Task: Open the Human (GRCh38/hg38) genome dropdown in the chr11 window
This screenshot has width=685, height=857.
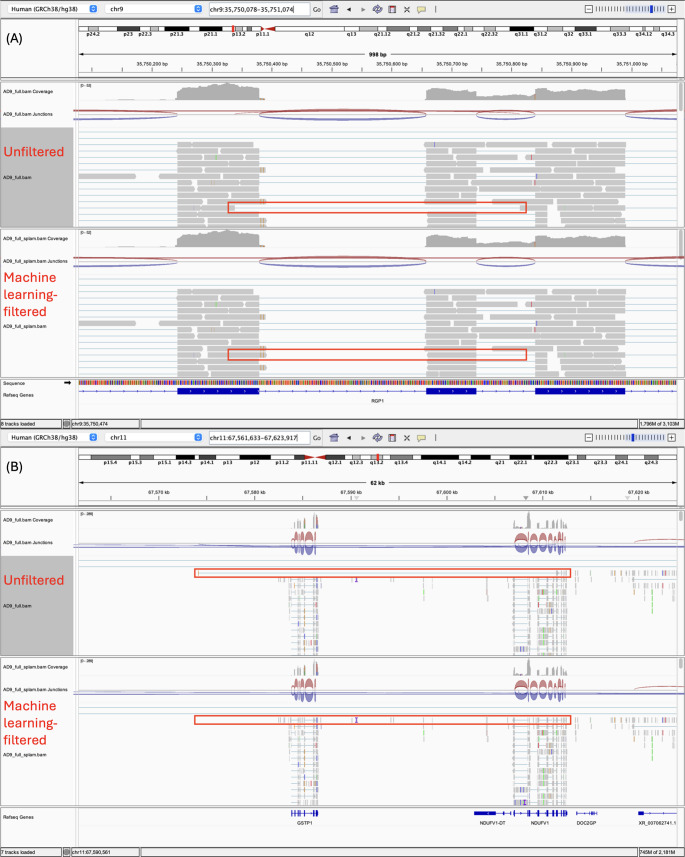Action: (x=51, y=438)
